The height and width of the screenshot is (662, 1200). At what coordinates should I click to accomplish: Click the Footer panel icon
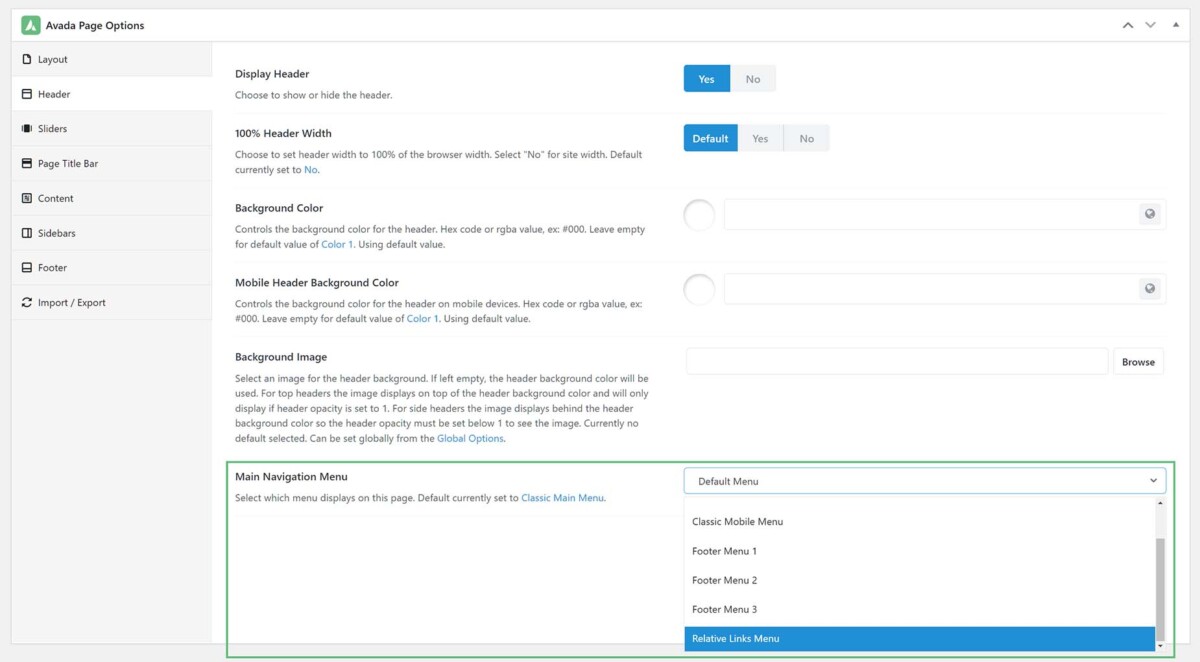point(29,267)
